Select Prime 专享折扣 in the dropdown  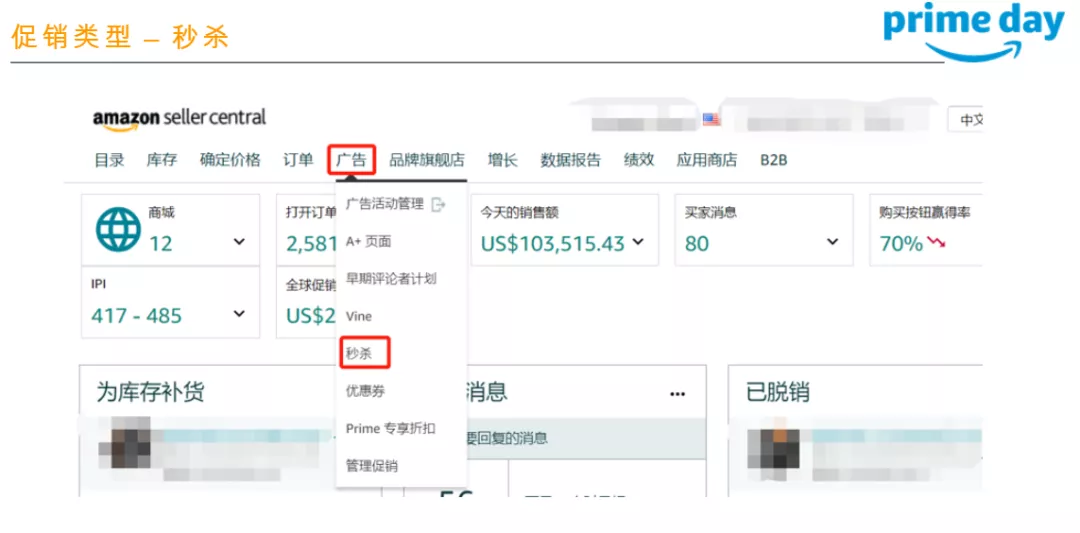pos(390,428)
